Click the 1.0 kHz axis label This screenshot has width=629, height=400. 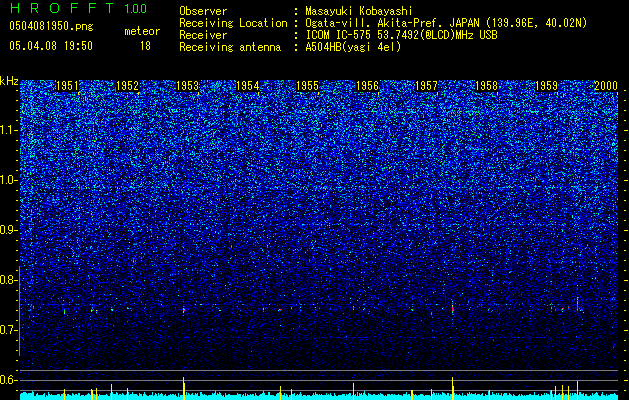coord(9,180)
